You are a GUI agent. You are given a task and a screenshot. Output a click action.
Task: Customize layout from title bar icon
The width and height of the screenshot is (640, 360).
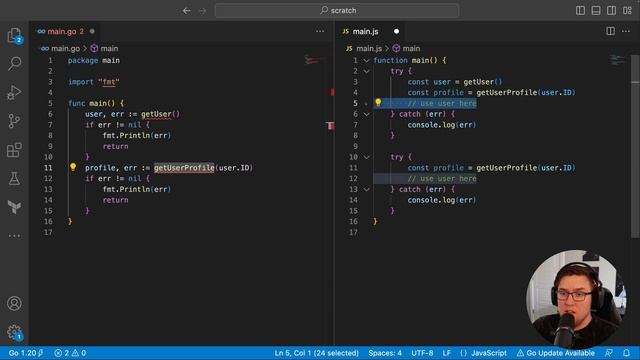627,11
